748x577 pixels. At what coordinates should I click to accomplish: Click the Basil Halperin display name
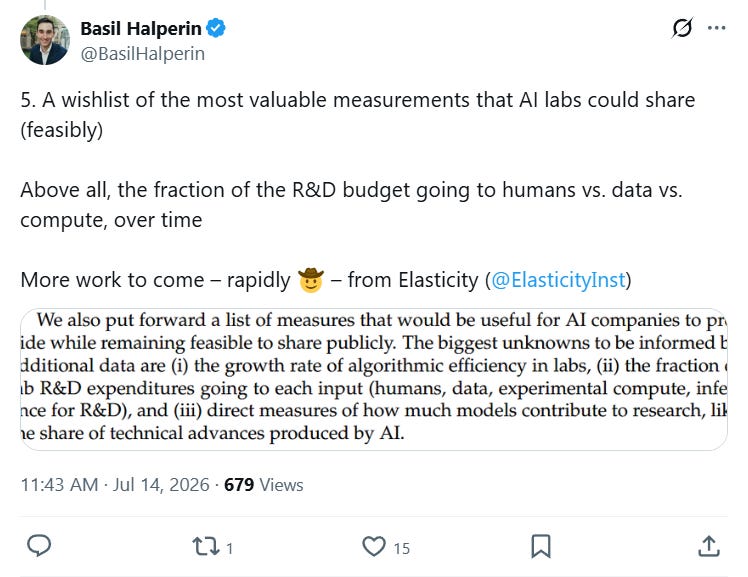coord(141,29)
